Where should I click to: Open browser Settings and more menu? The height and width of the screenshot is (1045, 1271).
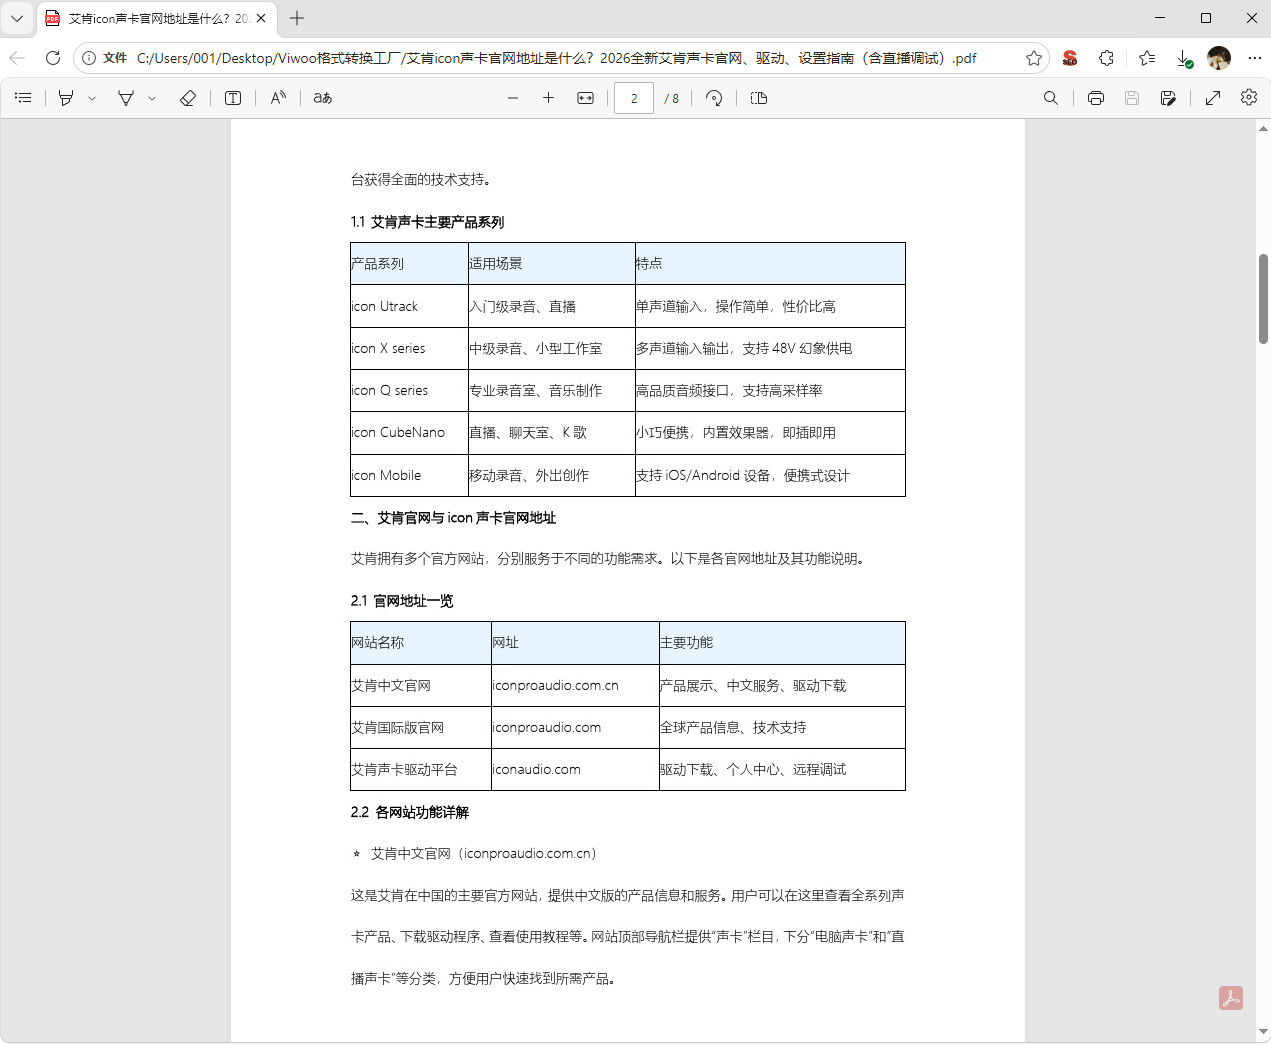(1255, 58)
